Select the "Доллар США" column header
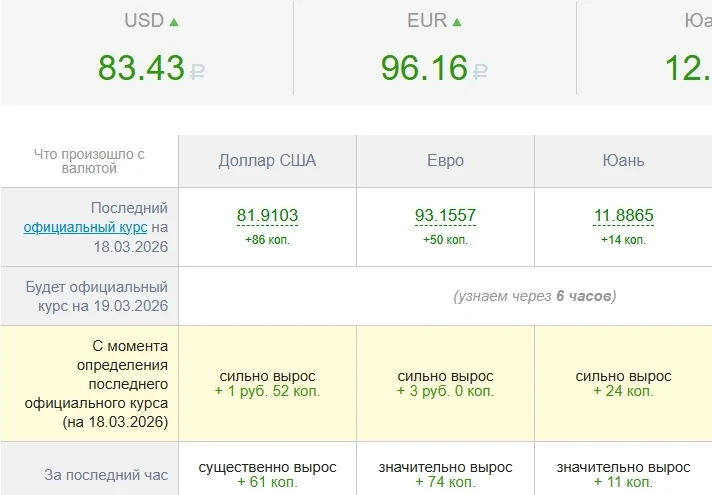 [267, 161]
